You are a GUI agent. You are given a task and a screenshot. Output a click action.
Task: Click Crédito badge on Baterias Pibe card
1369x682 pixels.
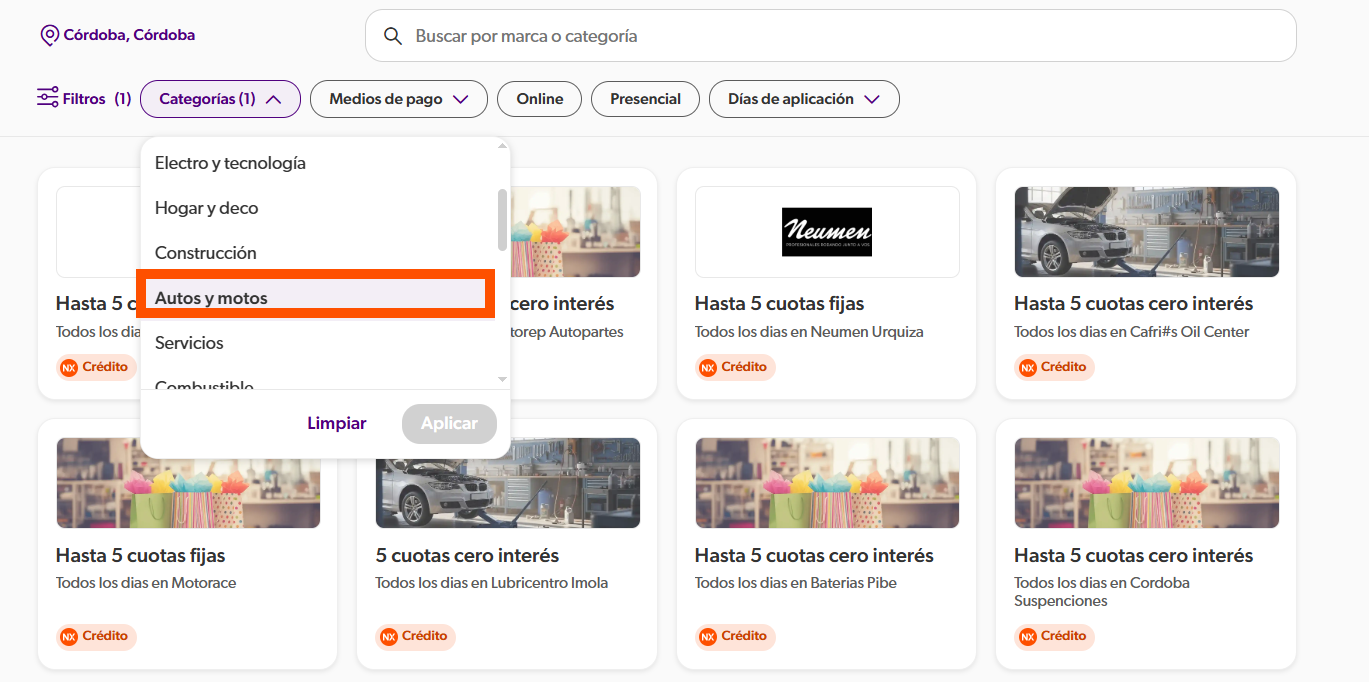click(735, 636)
